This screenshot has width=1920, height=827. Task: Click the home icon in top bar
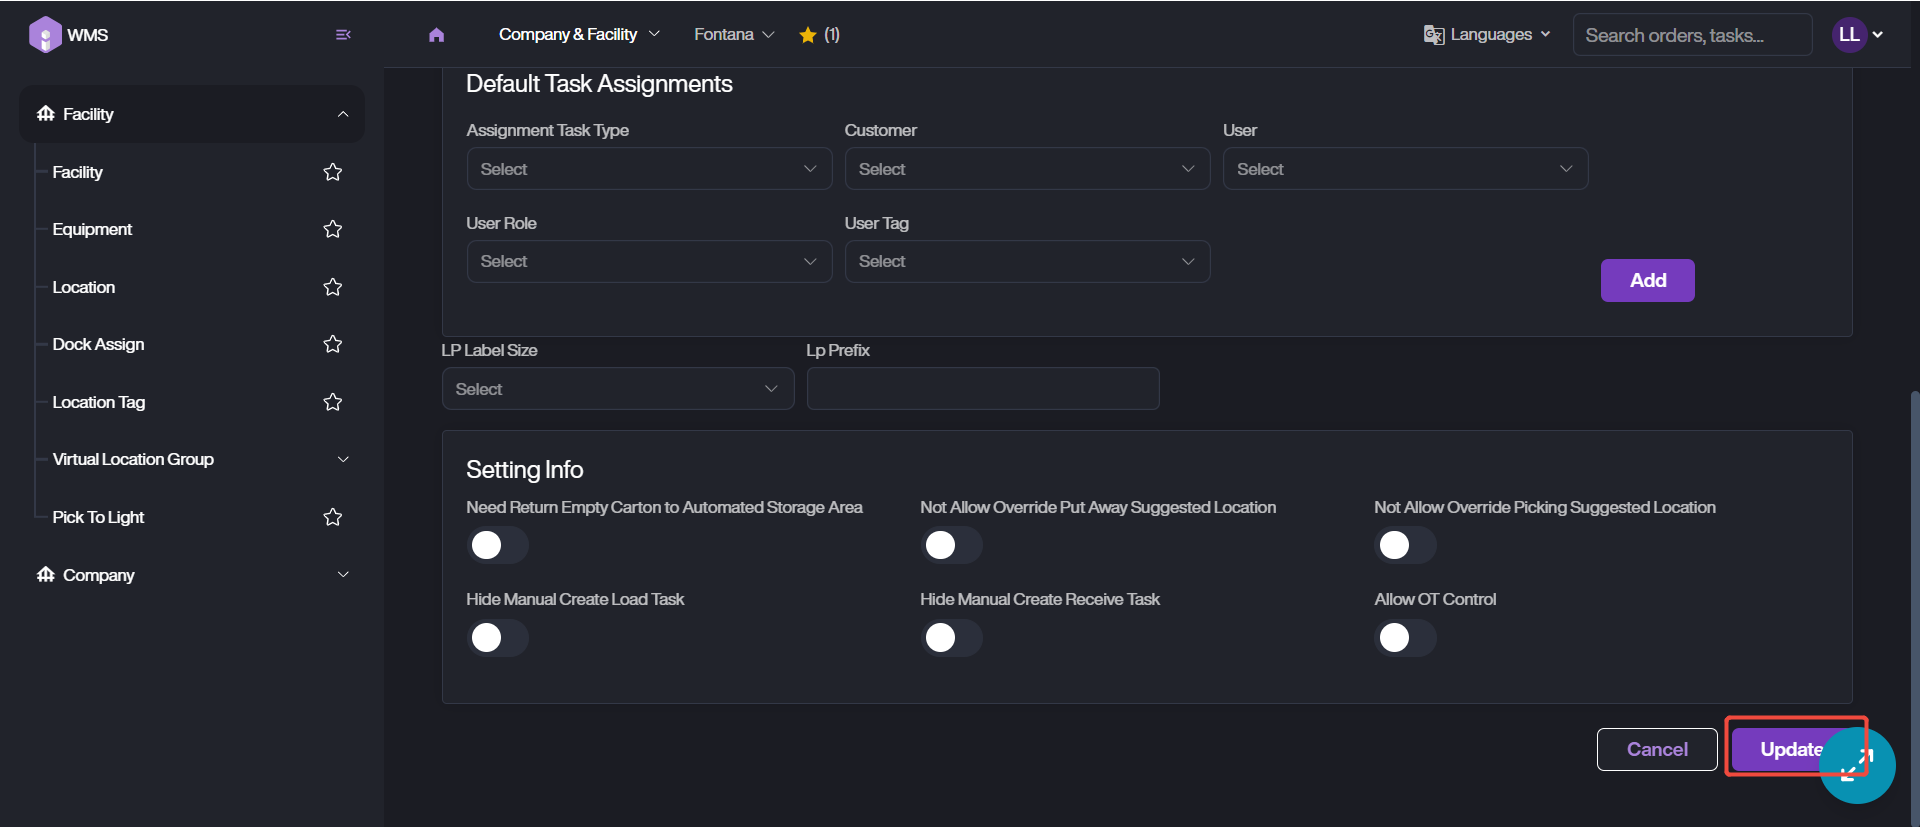click(x=436, y=35)
